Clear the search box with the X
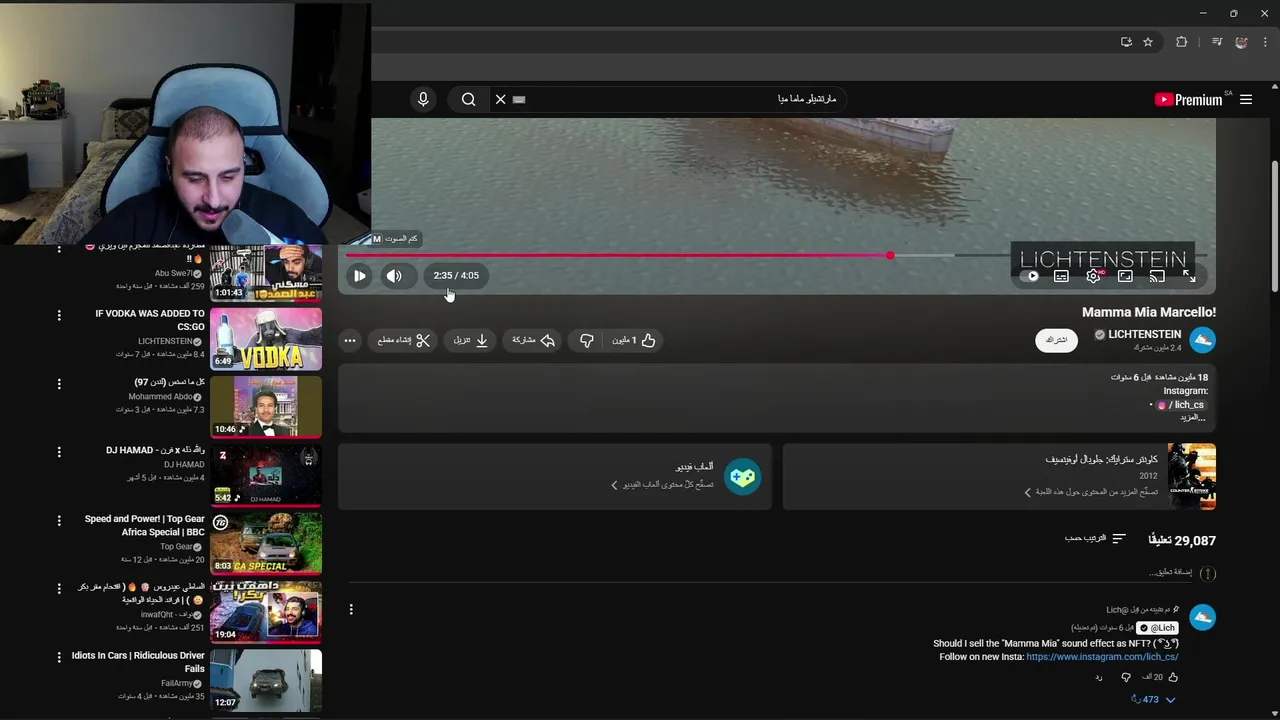 pos(501,99)
